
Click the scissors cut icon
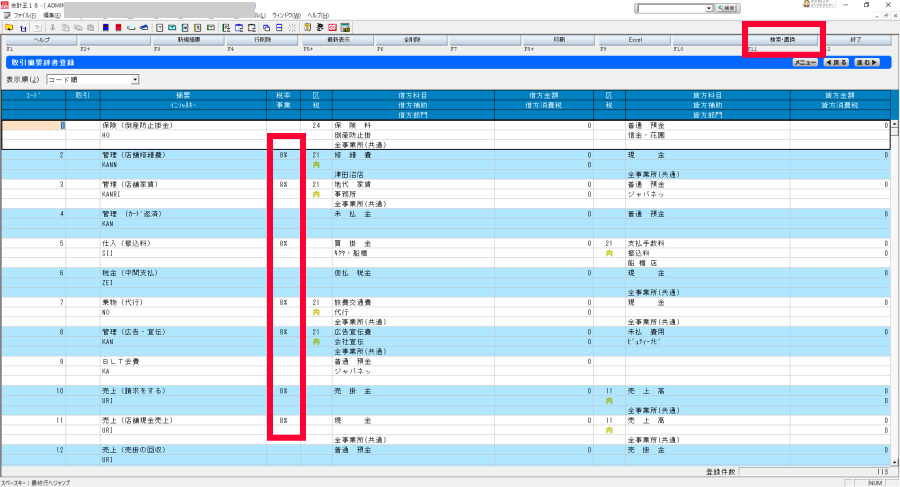[x=52, y=27]
